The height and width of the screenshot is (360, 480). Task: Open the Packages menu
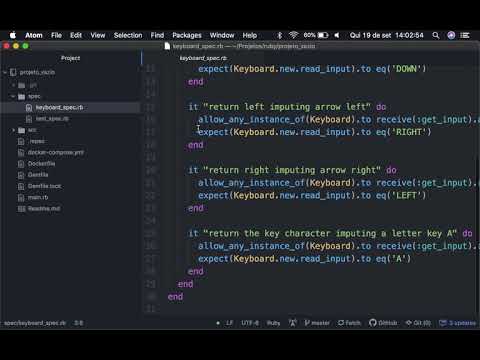tap(187, 35)
